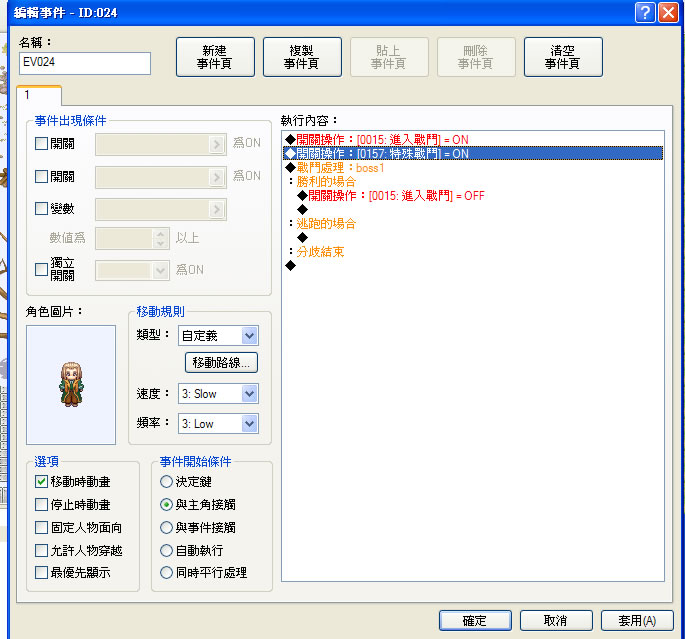Confirm with the 確定 button
The image size is (685, 639).
475,620
